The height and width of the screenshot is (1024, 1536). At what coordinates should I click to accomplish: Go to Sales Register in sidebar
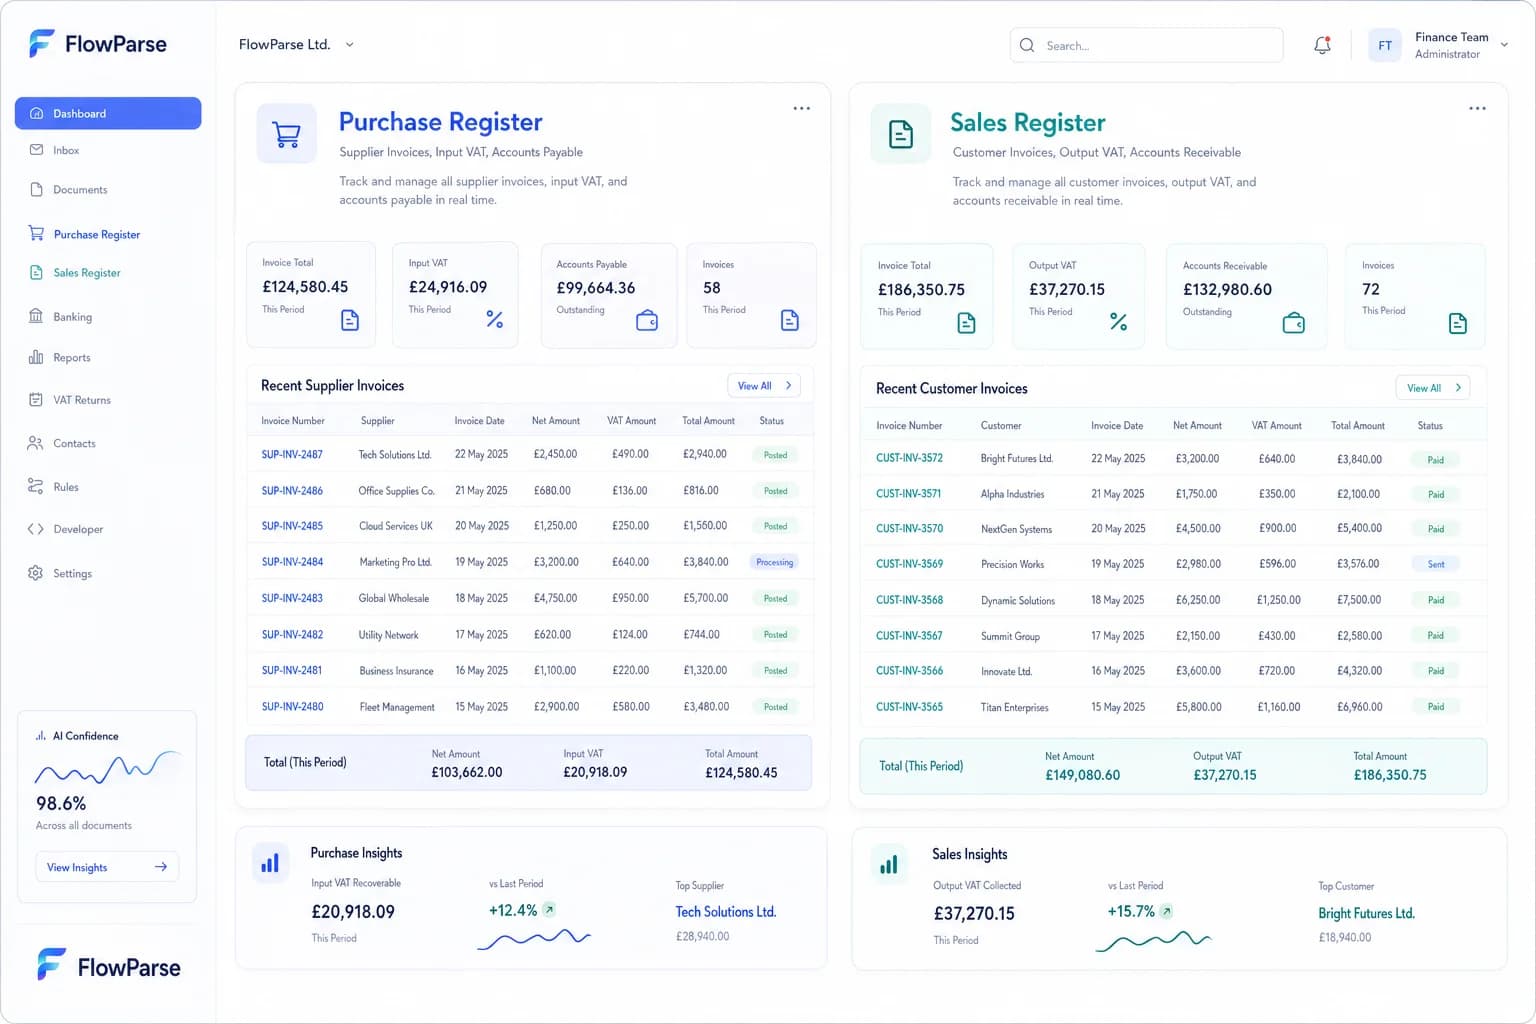(x=86, y=272)
